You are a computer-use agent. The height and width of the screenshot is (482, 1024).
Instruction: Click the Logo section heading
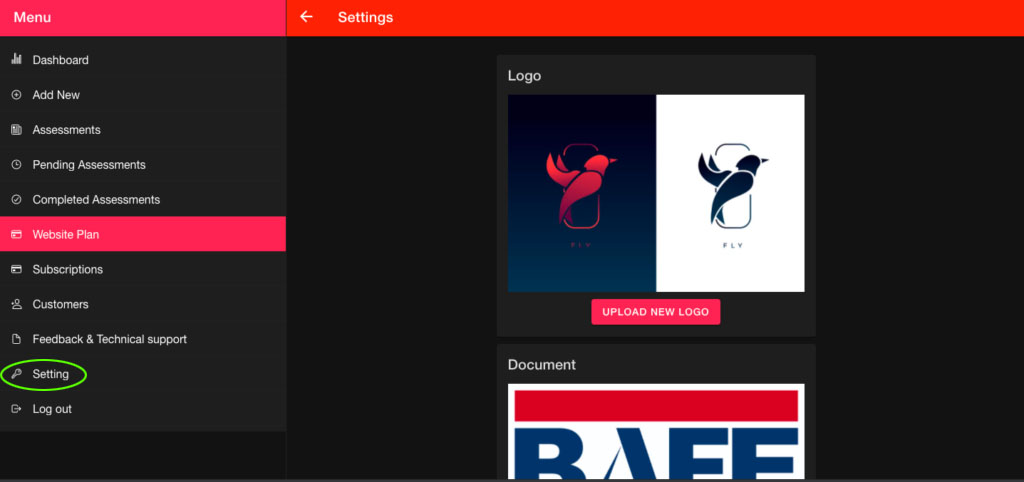click(524, 76)
